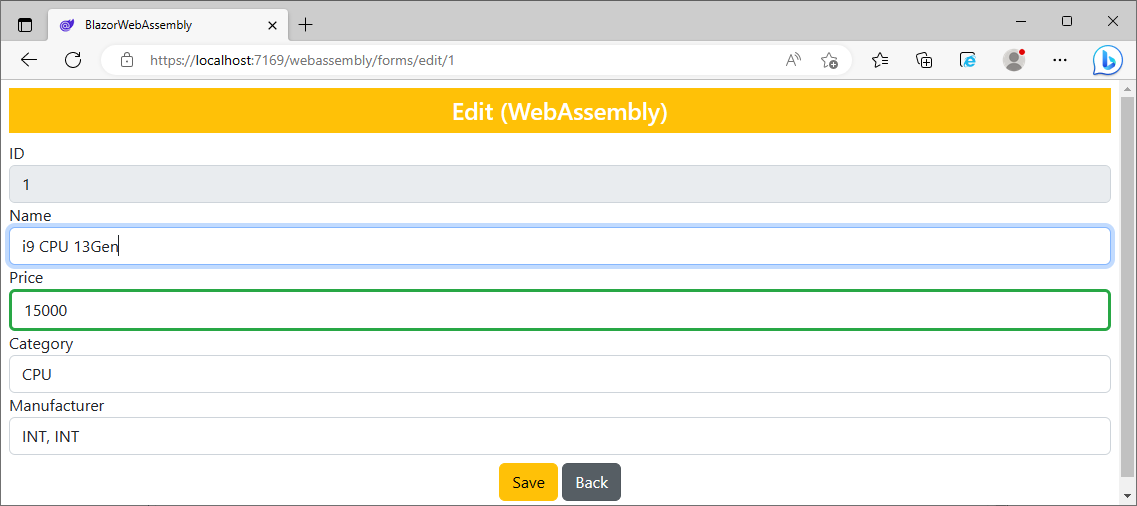Image resolution: width=1137 pixels, height=506 pixels.
Task: Click the Name label
Action: [x=30, y=215]
